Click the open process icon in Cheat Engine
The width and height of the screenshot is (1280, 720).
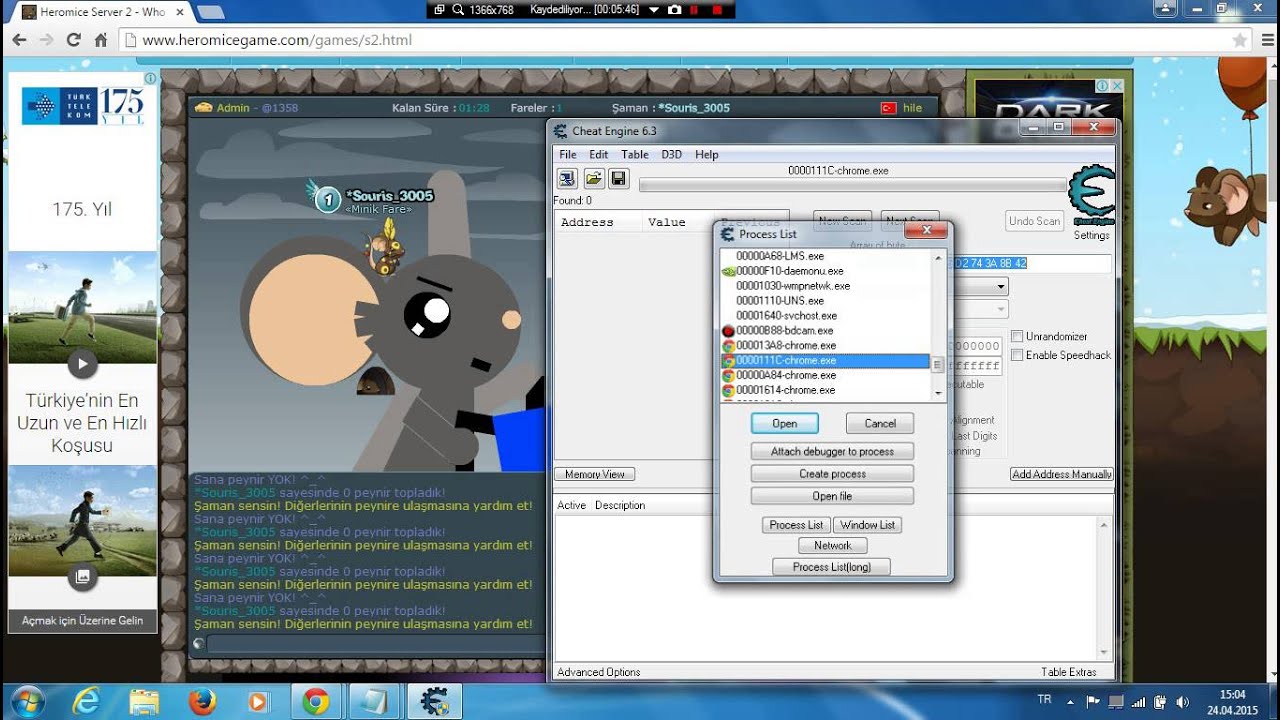click(567, 178)
